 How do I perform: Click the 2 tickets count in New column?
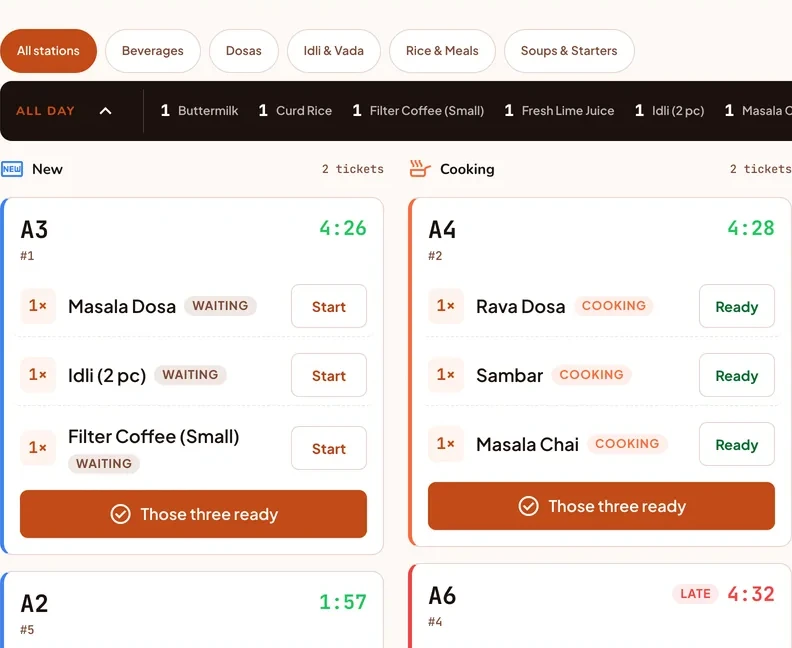click(353, 169)
